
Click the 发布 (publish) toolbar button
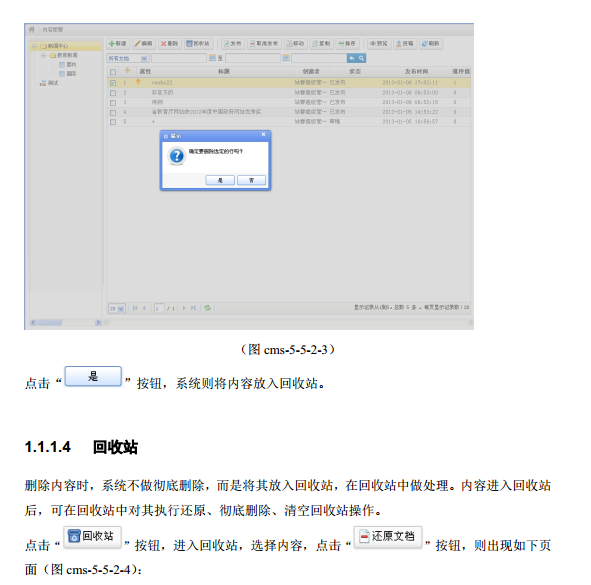pos(233,44)
